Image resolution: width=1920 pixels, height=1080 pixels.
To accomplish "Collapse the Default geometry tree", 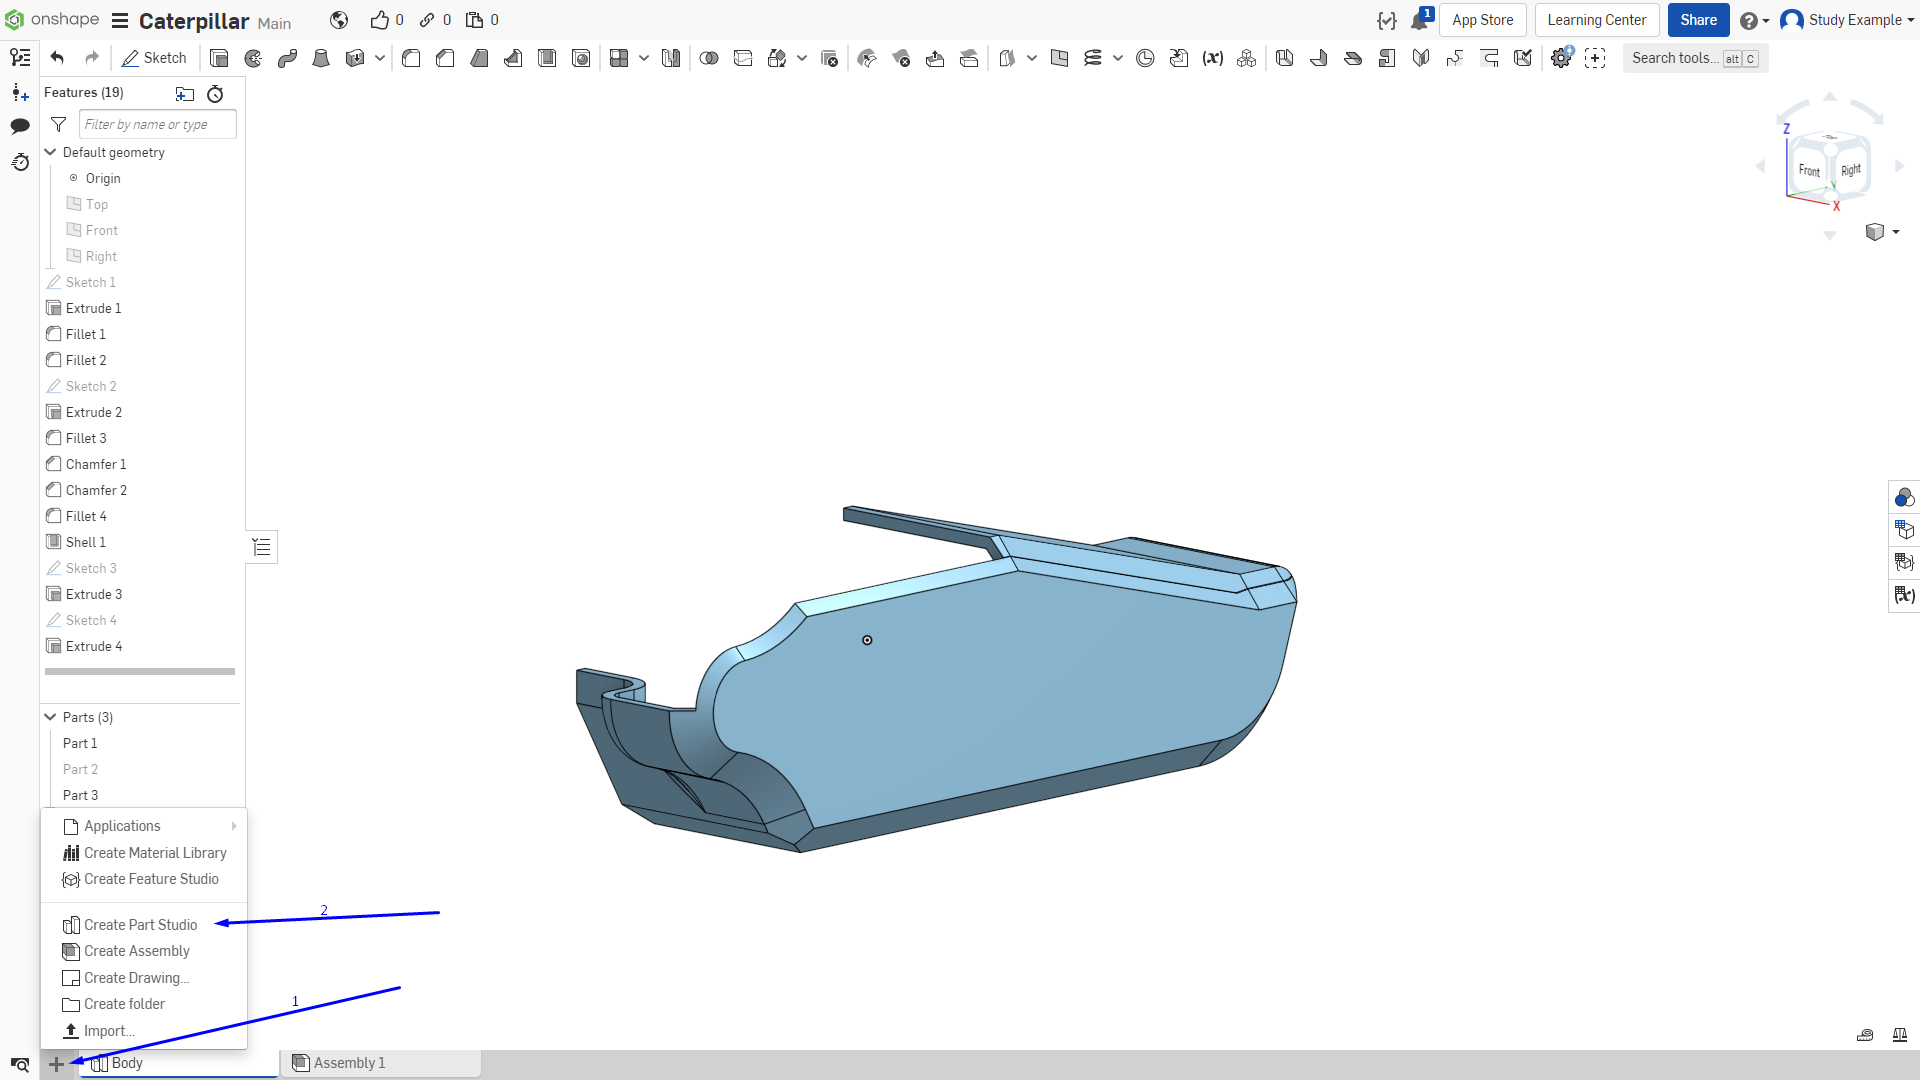I will [50, 152].
